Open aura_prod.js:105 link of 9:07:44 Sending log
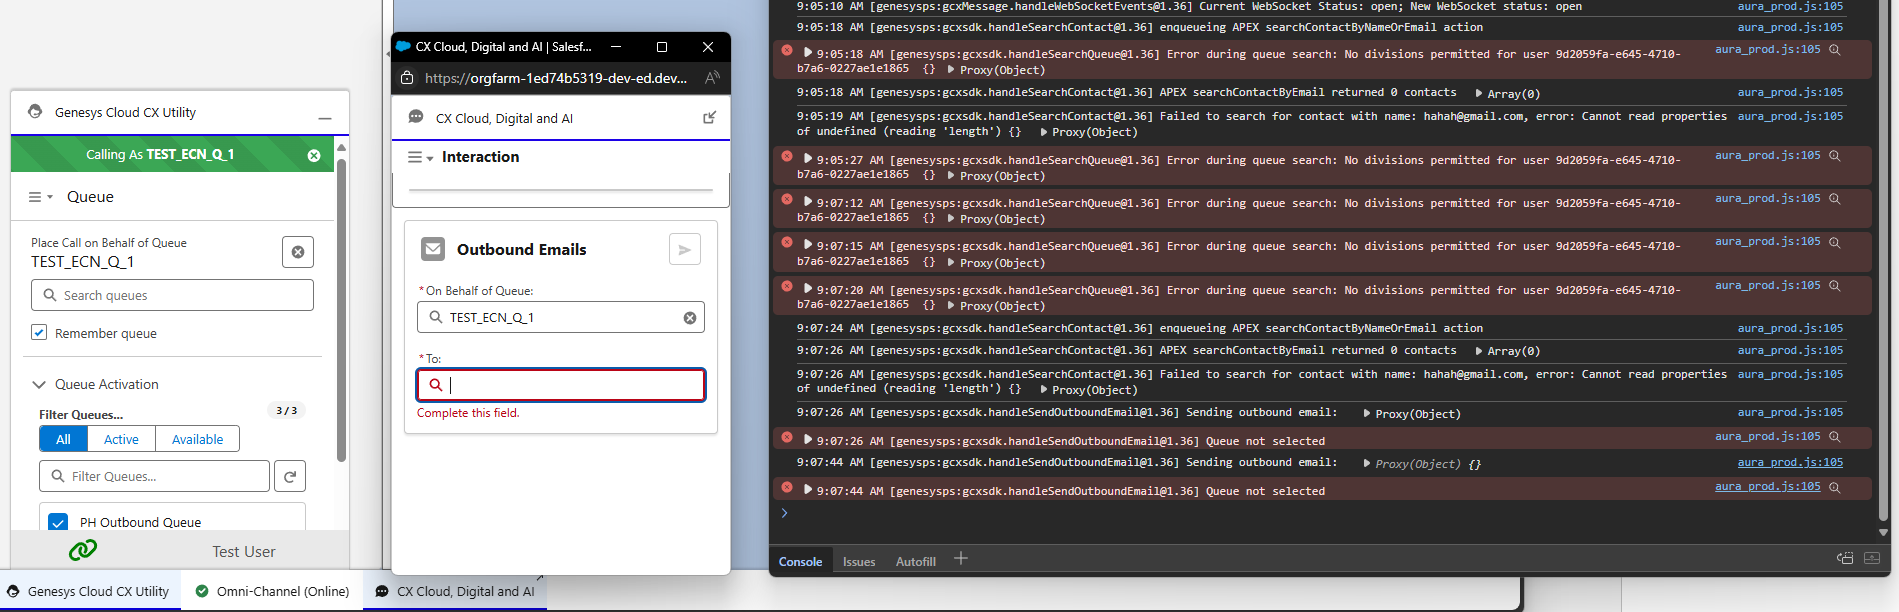This screenshot has height=612, width=1899. tap(1790, 463)
